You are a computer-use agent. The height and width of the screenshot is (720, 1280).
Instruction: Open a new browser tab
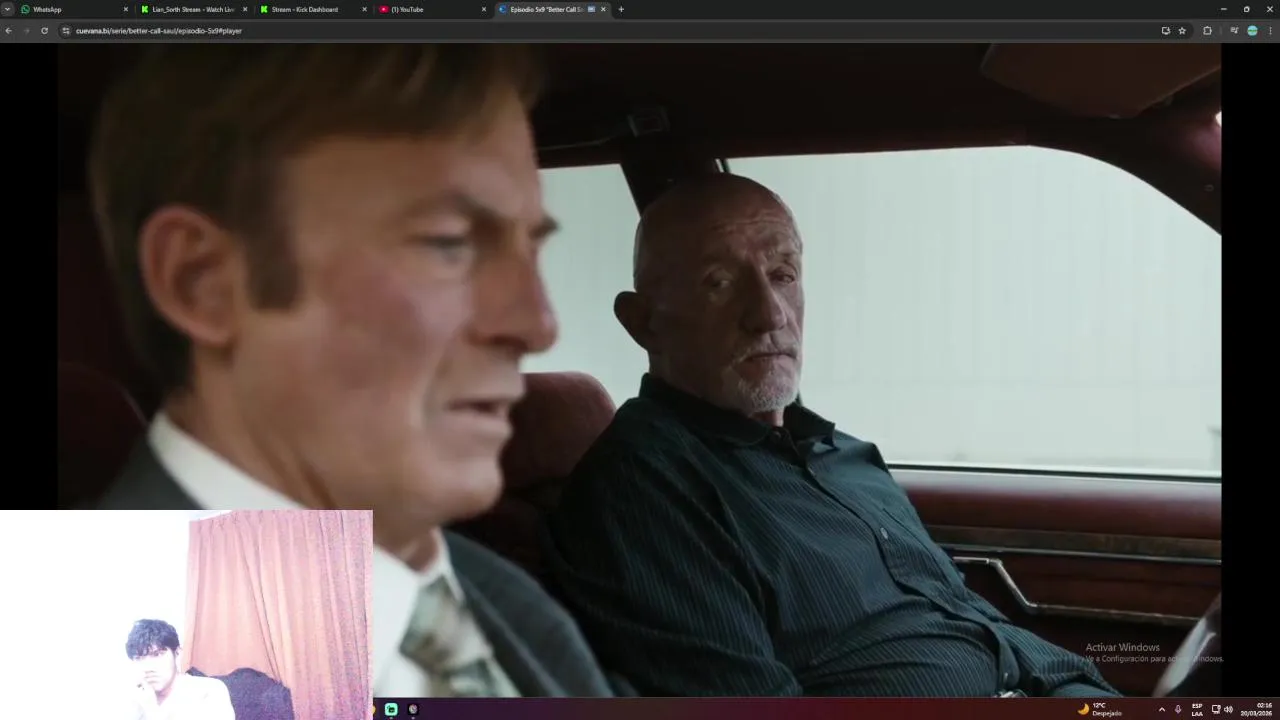click(621, 9)
